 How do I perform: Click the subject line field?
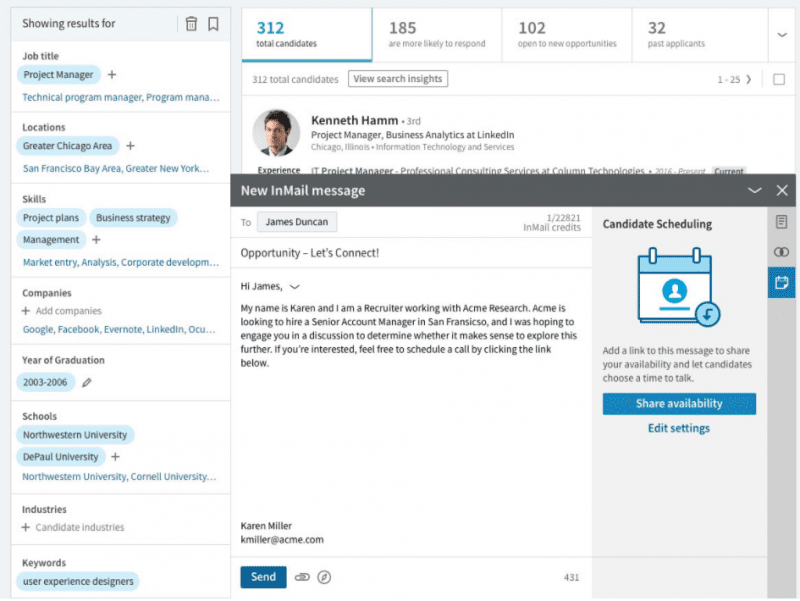[x=410, y=253]
